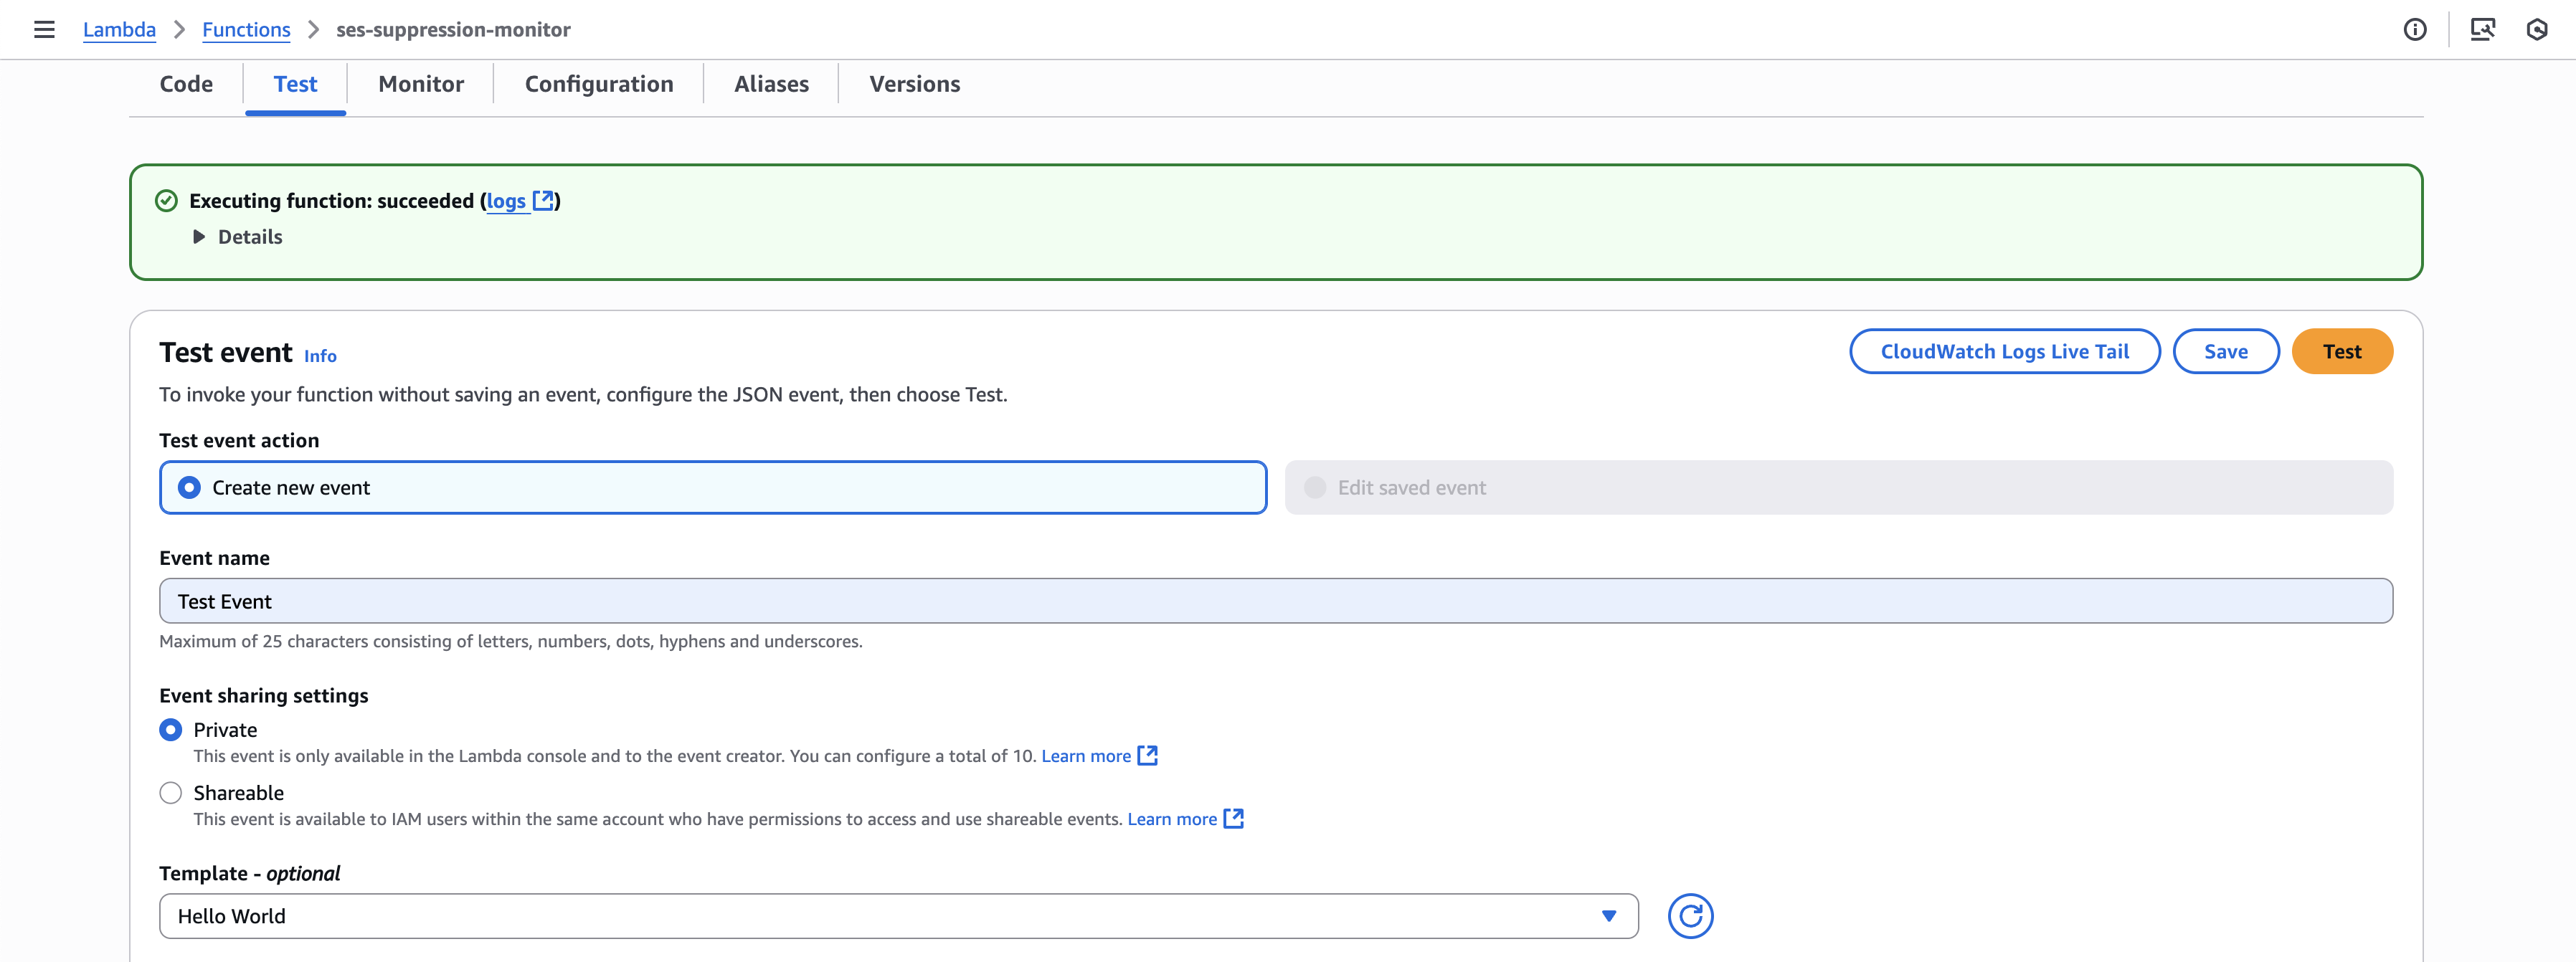Navigate to Functions breadcrumb link
The width and height of the screenshot is (2576, 962).
tap(246, 29)
